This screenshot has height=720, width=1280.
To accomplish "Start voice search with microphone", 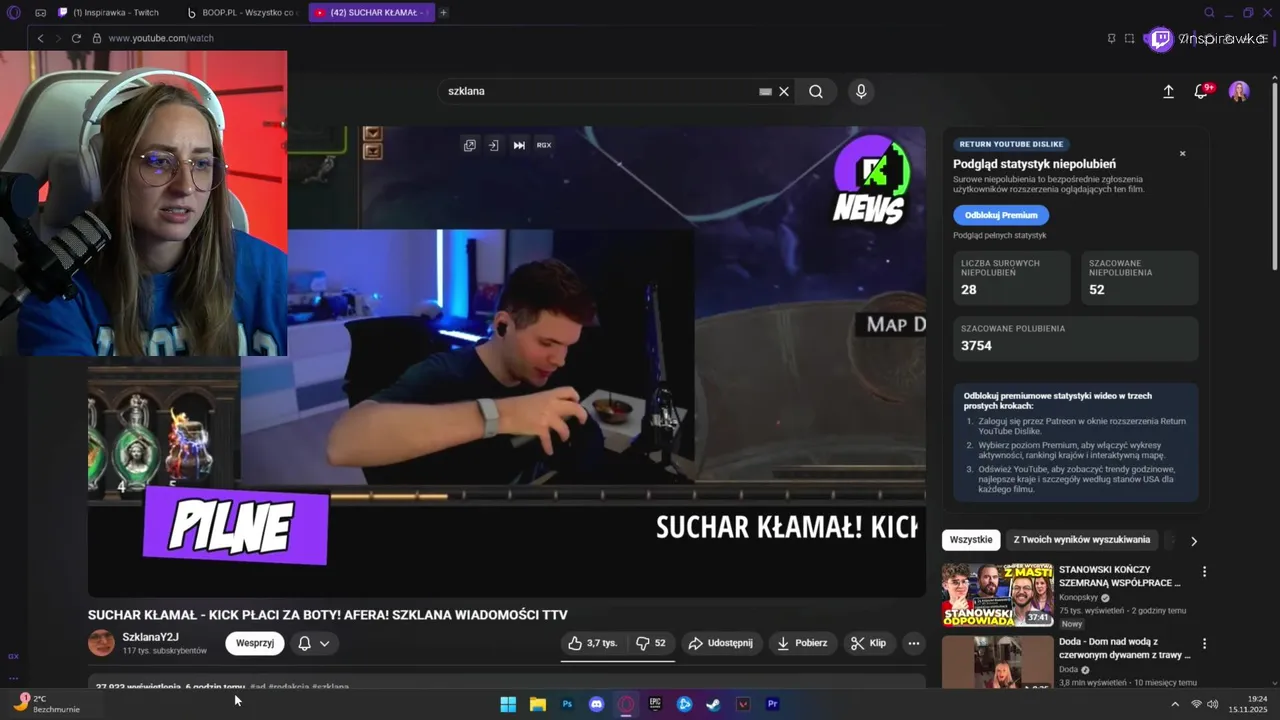I will click(x=861, y=91).
